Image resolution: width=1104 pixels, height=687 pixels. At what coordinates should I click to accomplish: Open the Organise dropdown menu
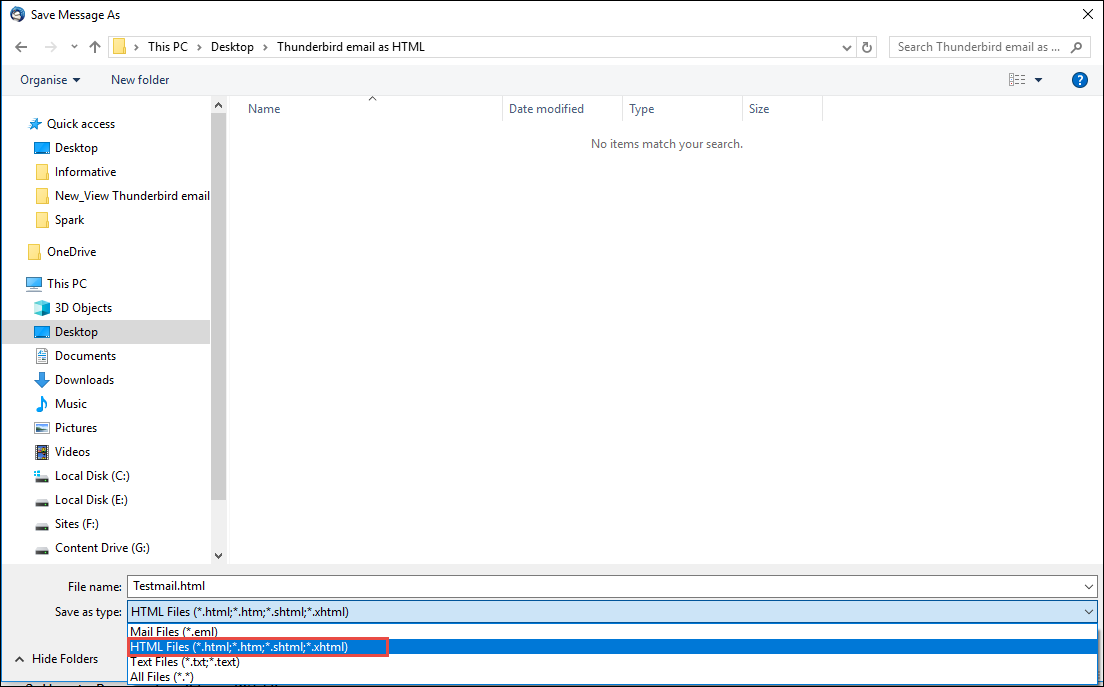click(50, 80)
